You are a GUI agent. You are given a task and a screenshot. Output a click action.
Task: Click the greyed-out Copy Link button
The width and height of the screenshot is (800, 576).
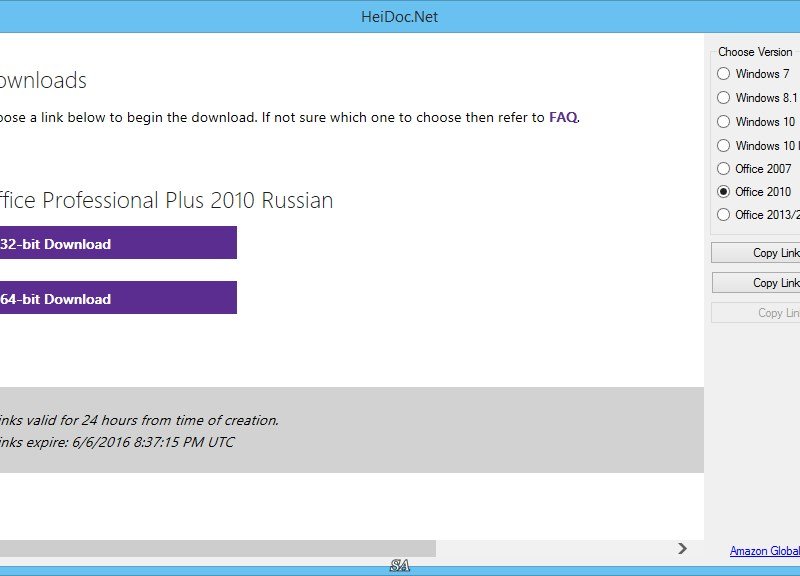pyautogui.click(x=756, y=313)
